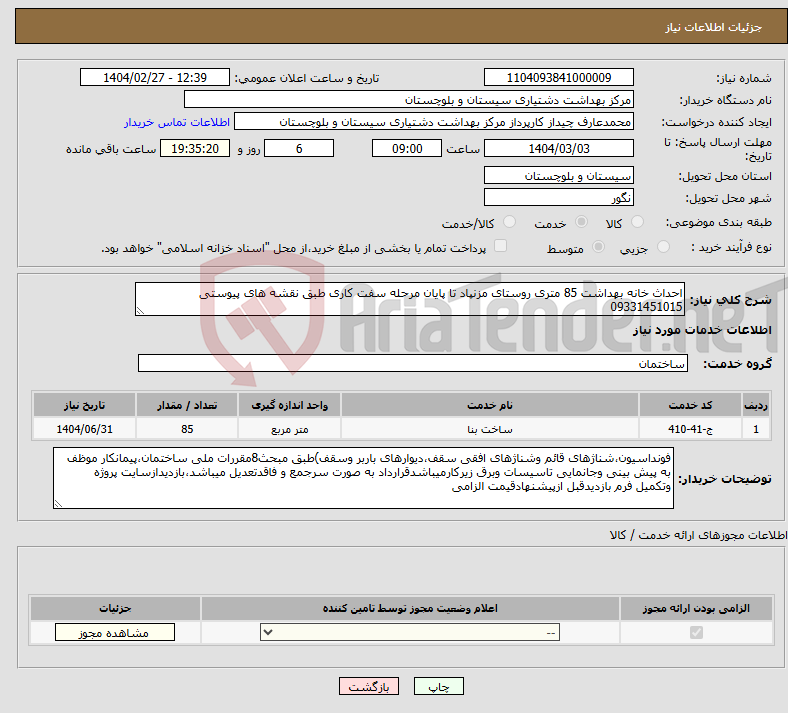Select the خدمت radio button

pyautogui.click(x=581, y=222)
